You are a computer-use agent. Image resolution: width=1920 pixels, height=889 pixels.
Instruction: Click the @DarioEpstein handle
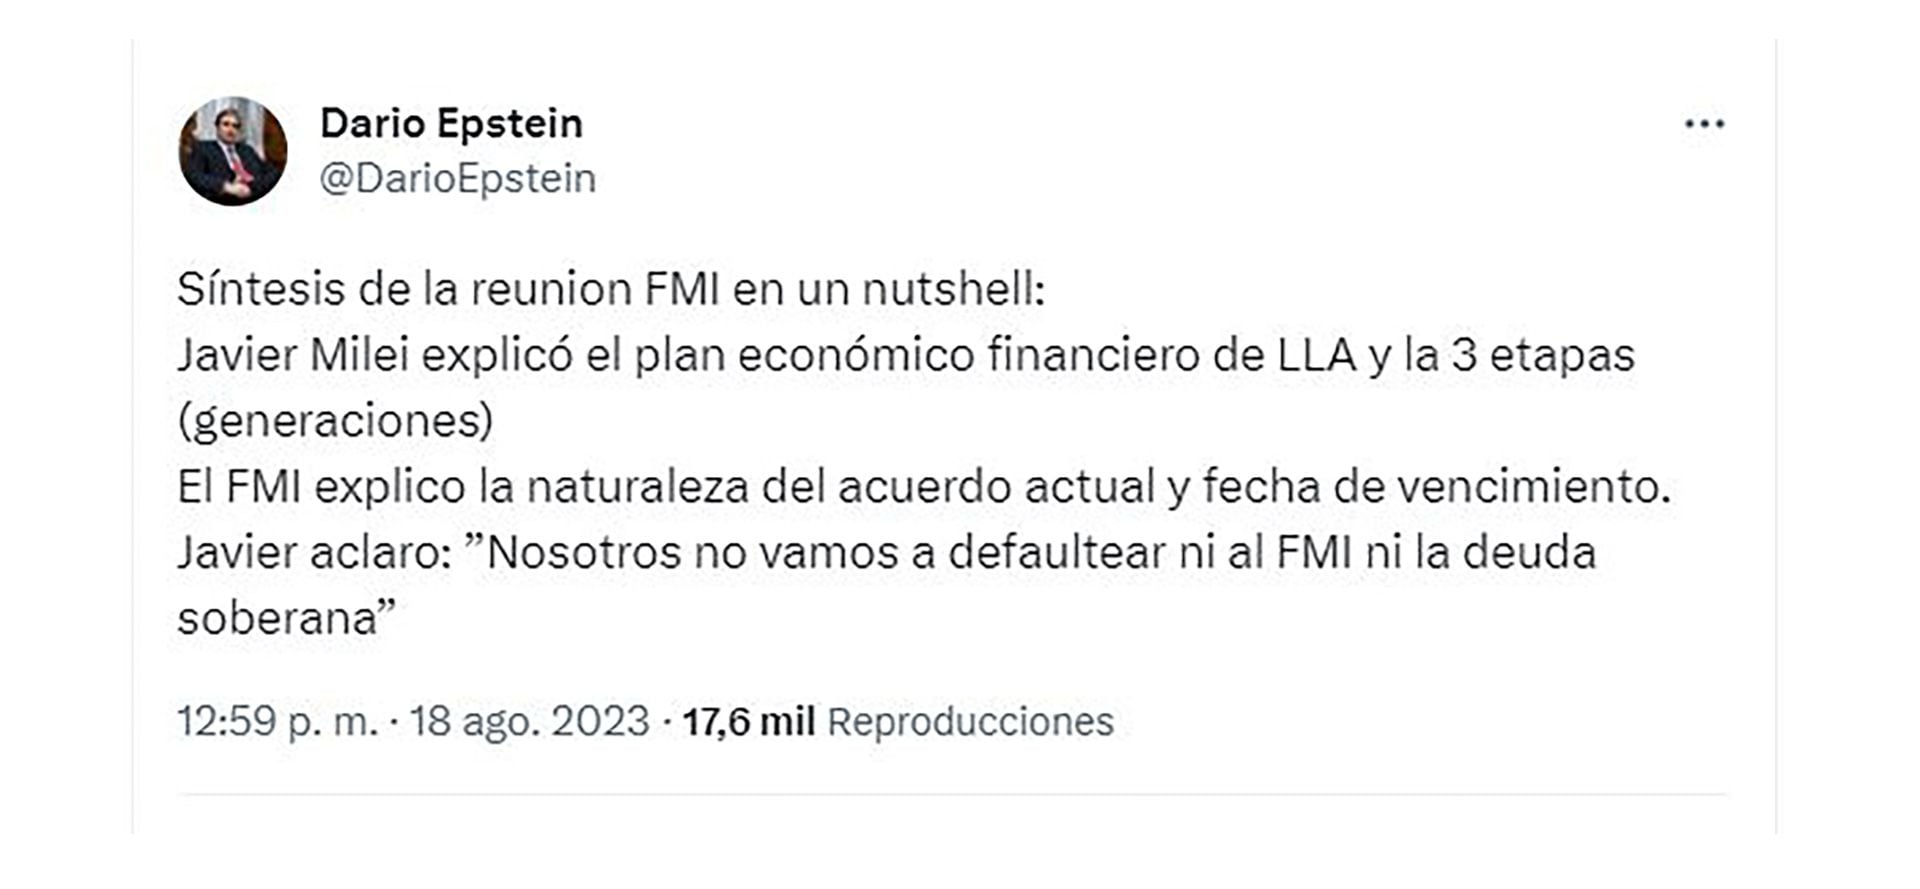457,179
